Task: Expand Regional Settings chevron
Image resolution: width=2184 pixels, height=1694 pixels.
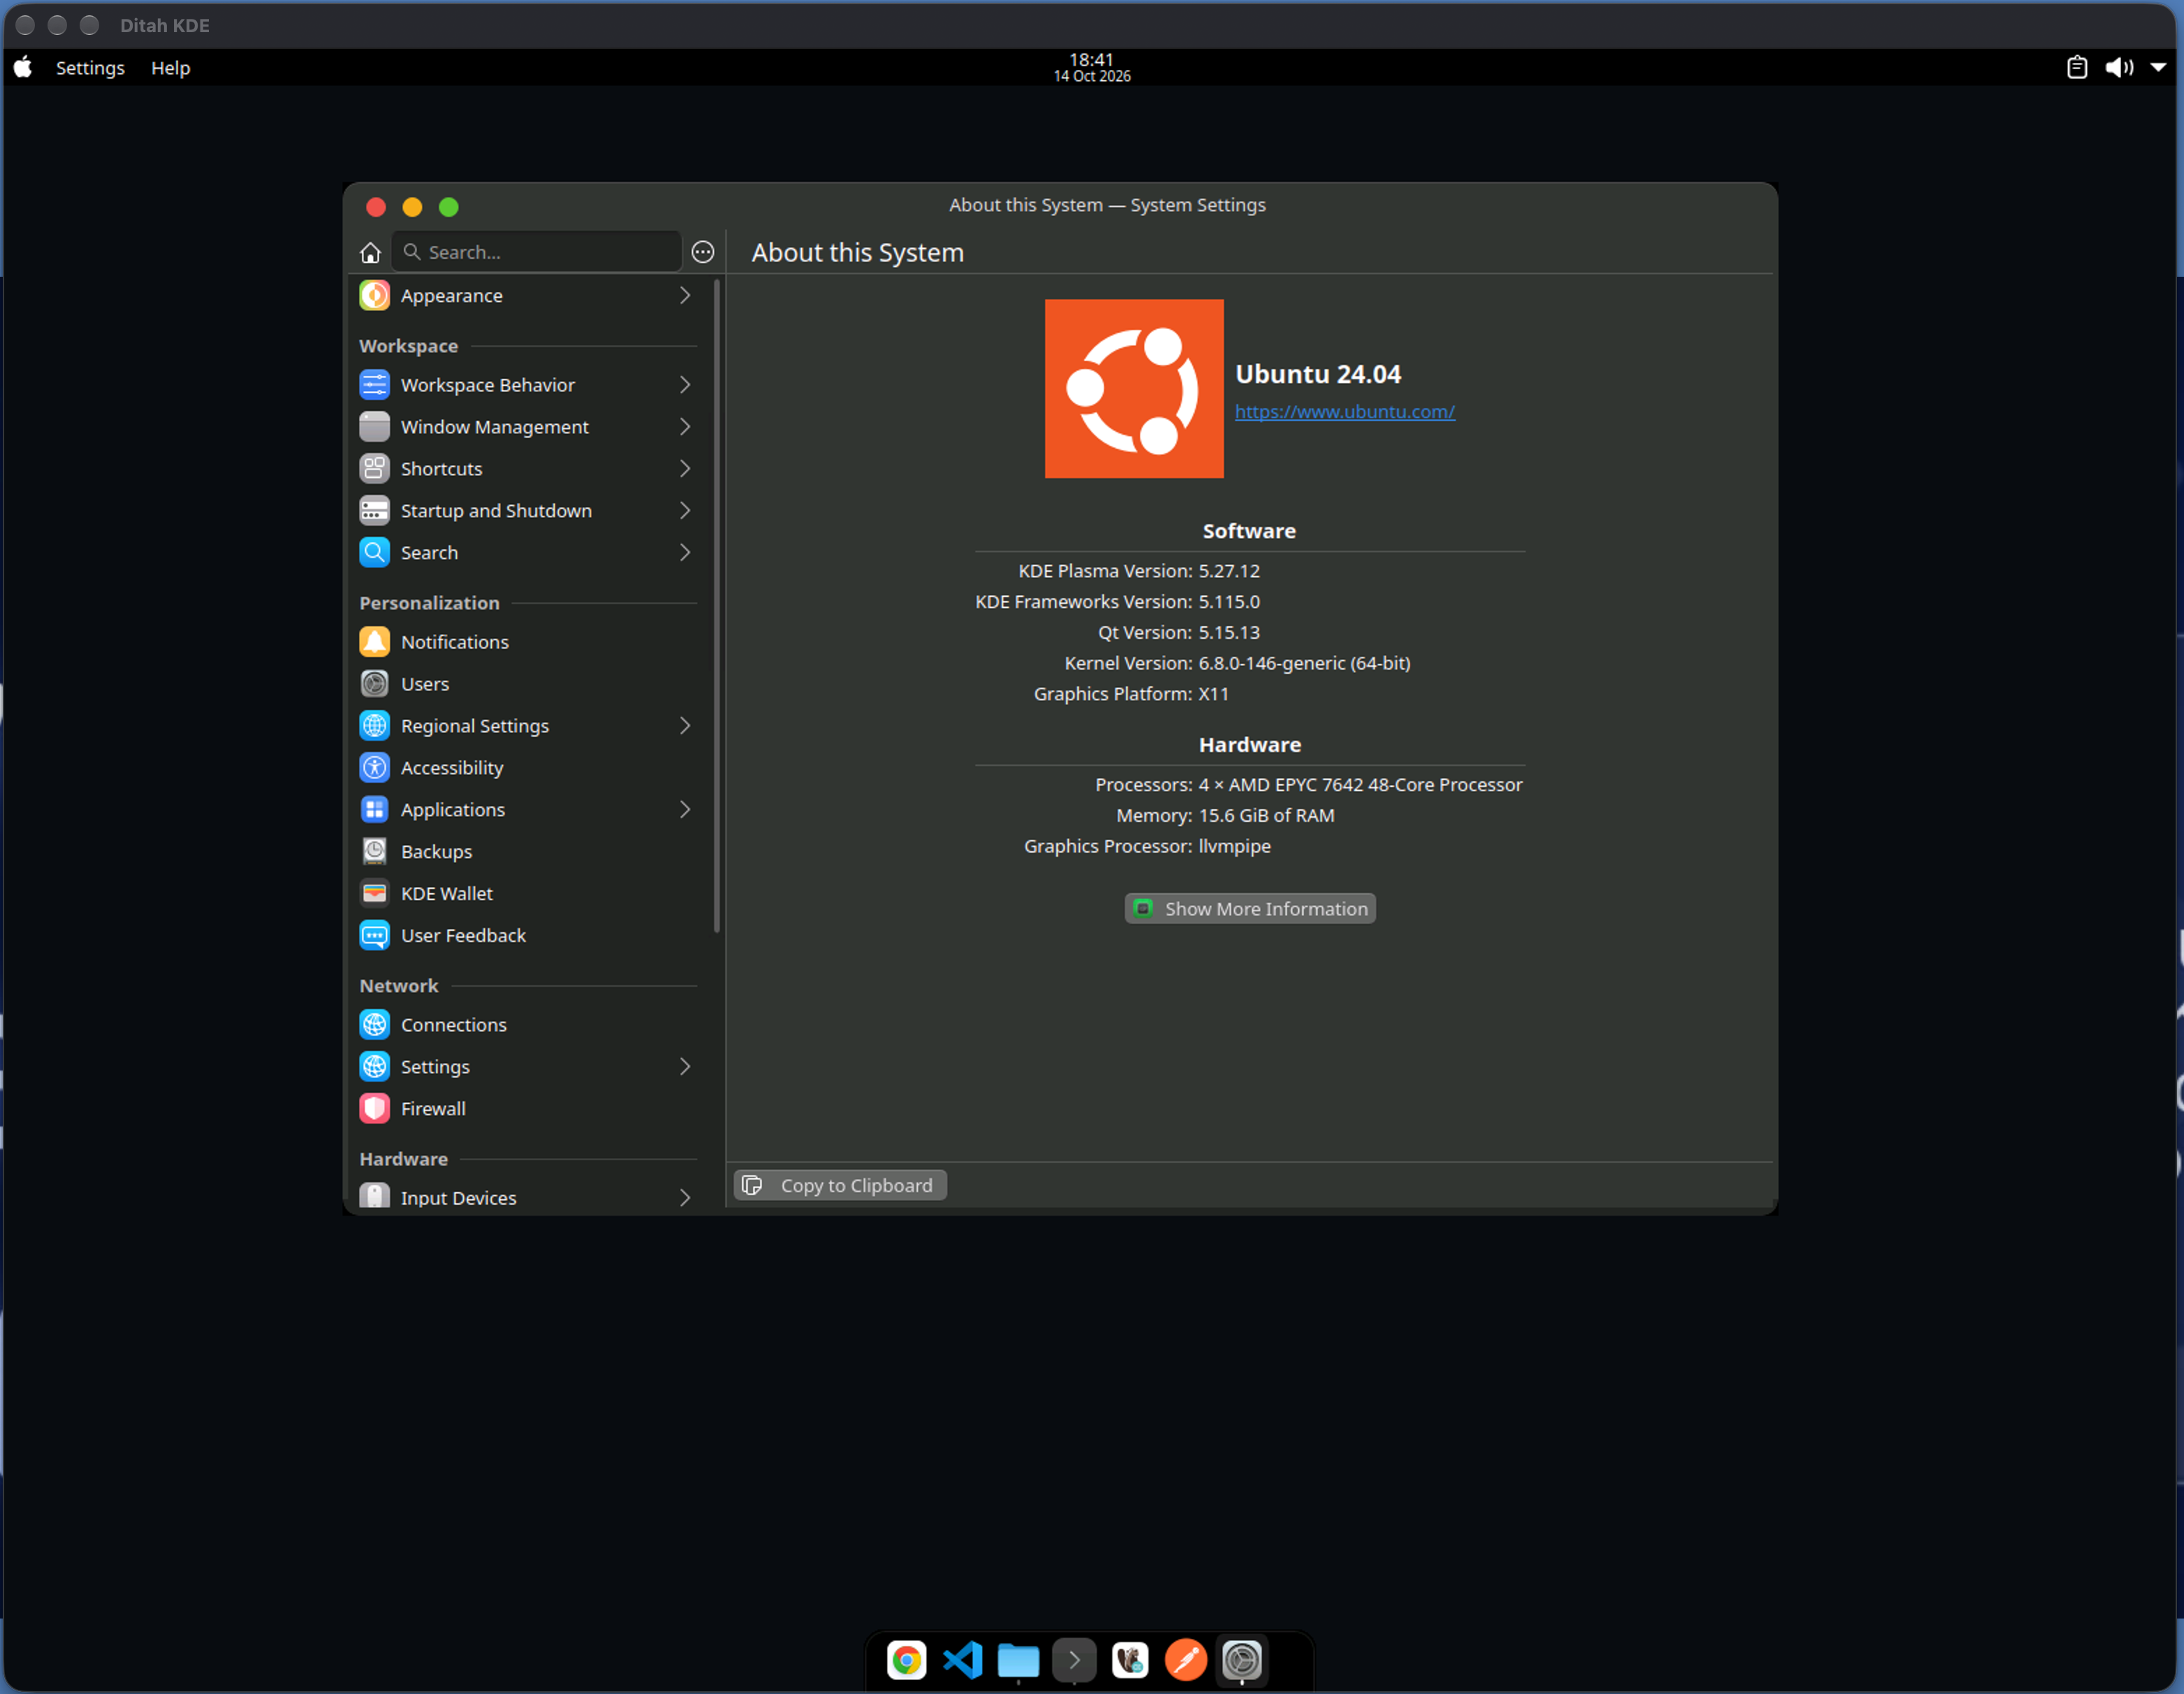Action: [685, 726]
